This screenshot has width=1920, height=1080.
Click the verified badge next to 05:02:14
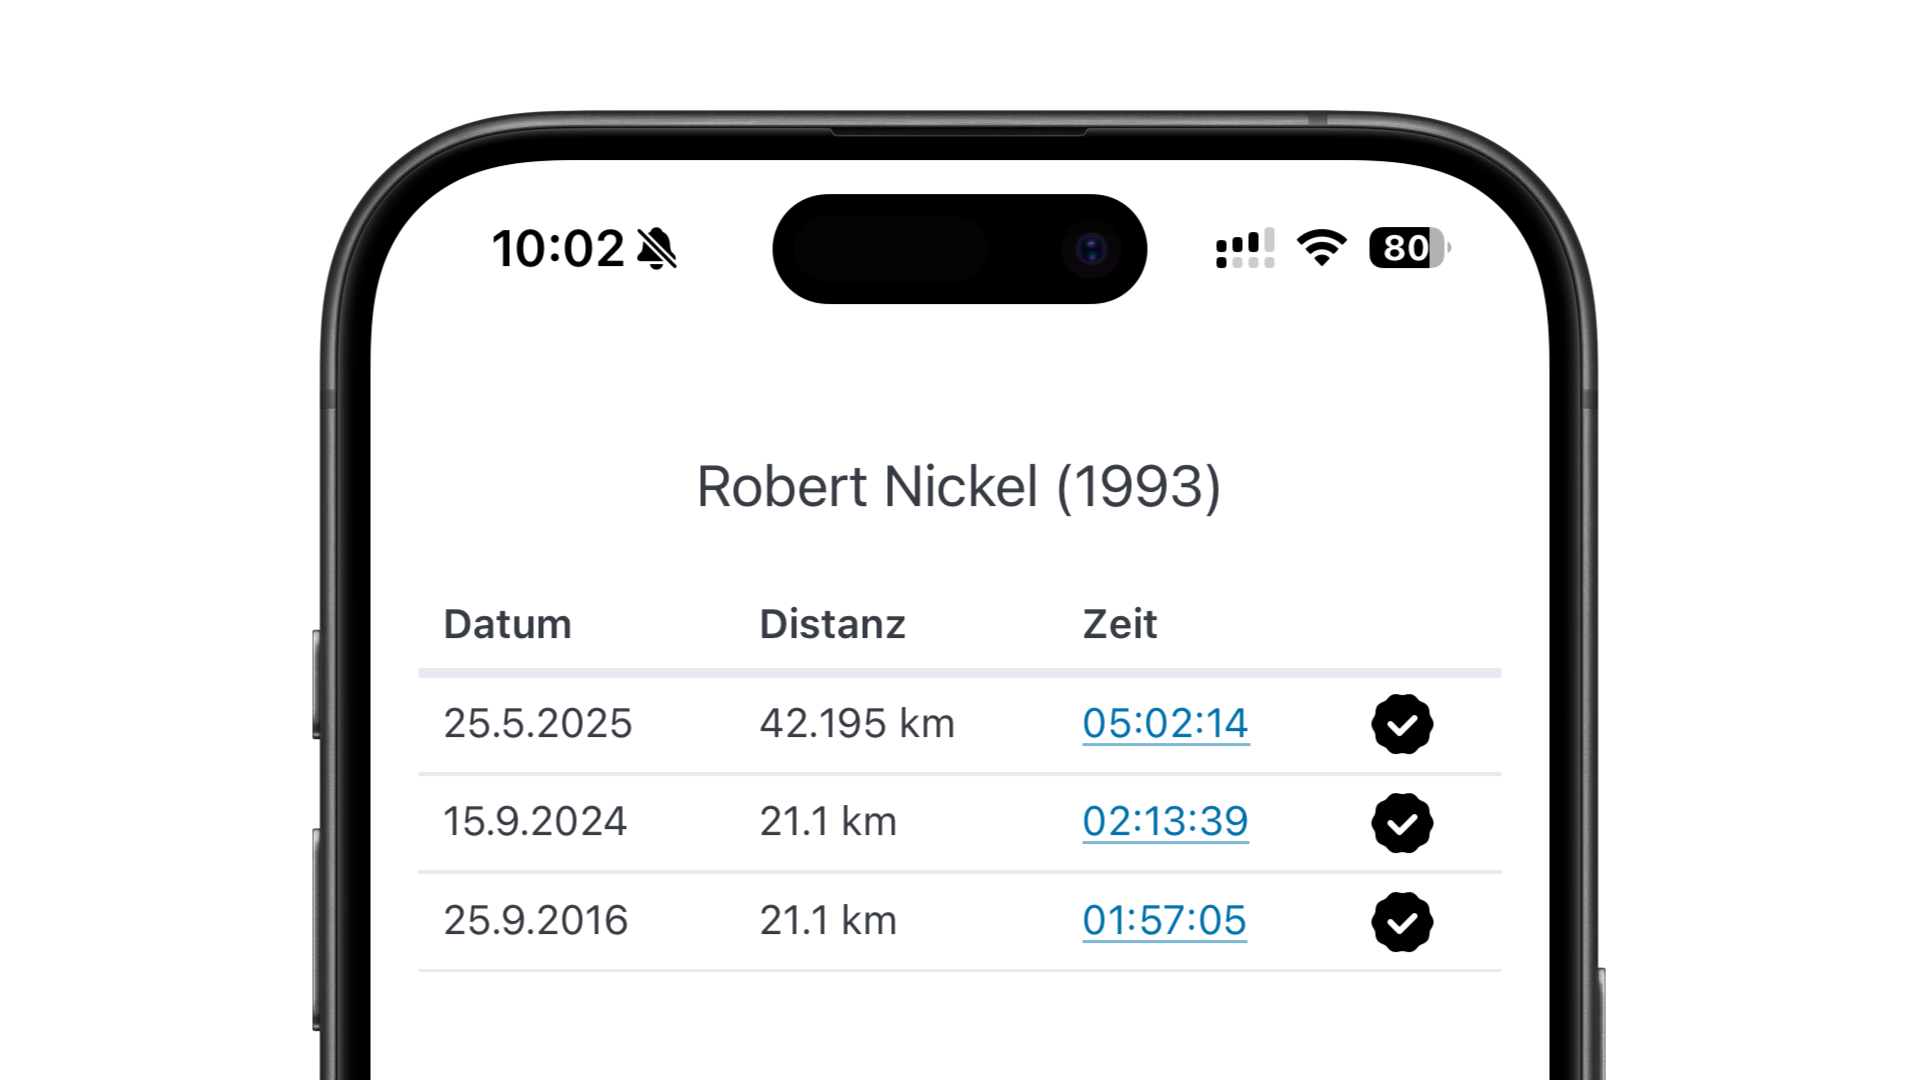tap(1402, 723)
